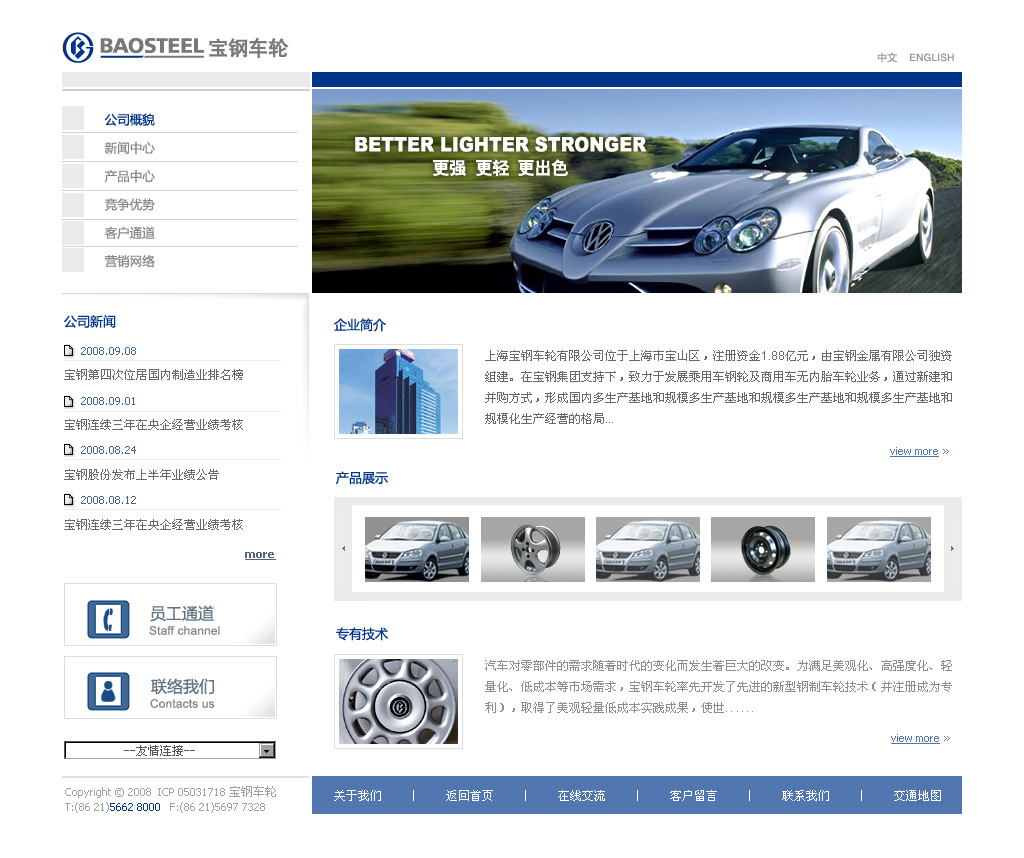Open 新闻中心 in the side menu
This screenshot has height=858, width=1024.
coord(129,148)
